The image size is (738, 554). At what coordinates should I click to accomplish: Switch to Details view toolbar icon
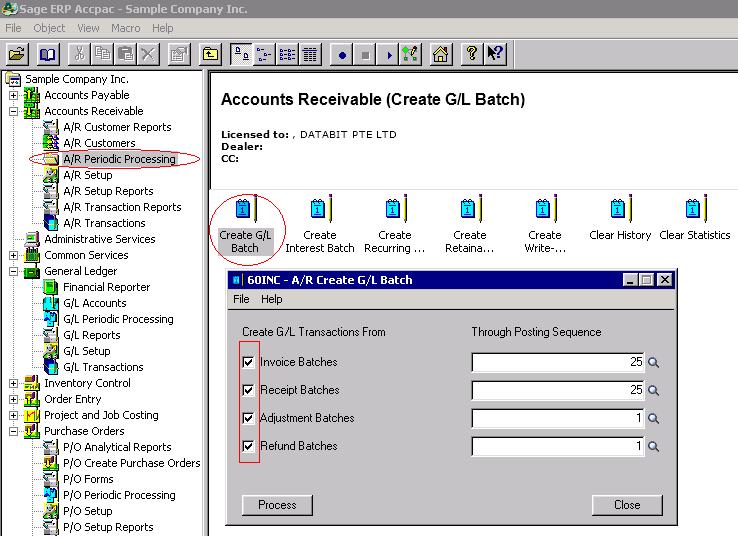[310, 54]
